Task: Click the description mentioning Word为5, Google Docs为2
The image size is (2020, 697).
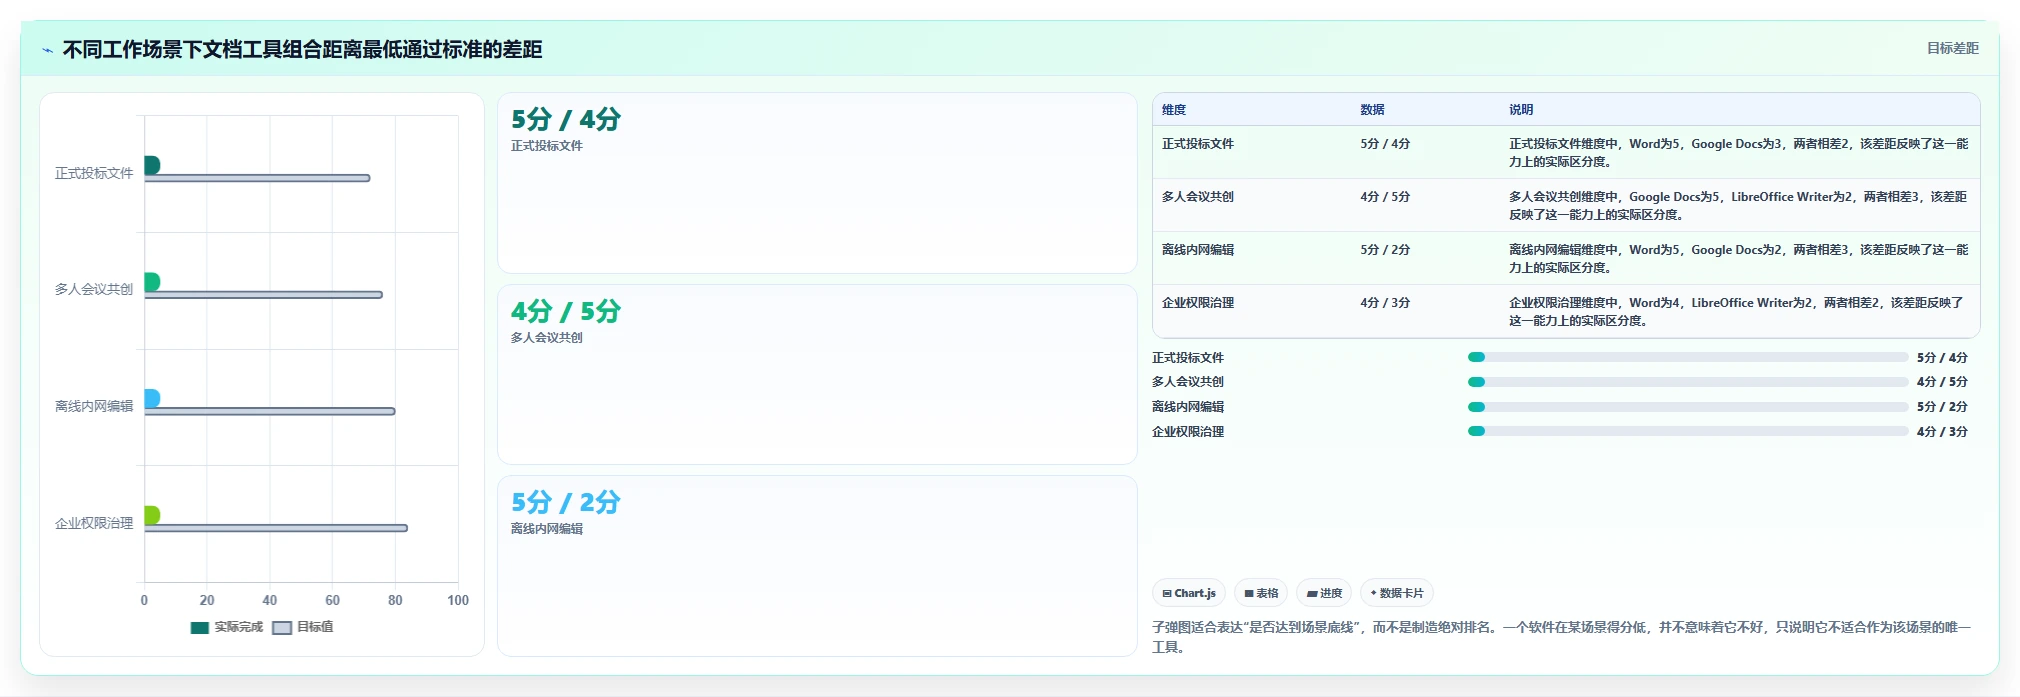Action: (x=1738, y=259)
